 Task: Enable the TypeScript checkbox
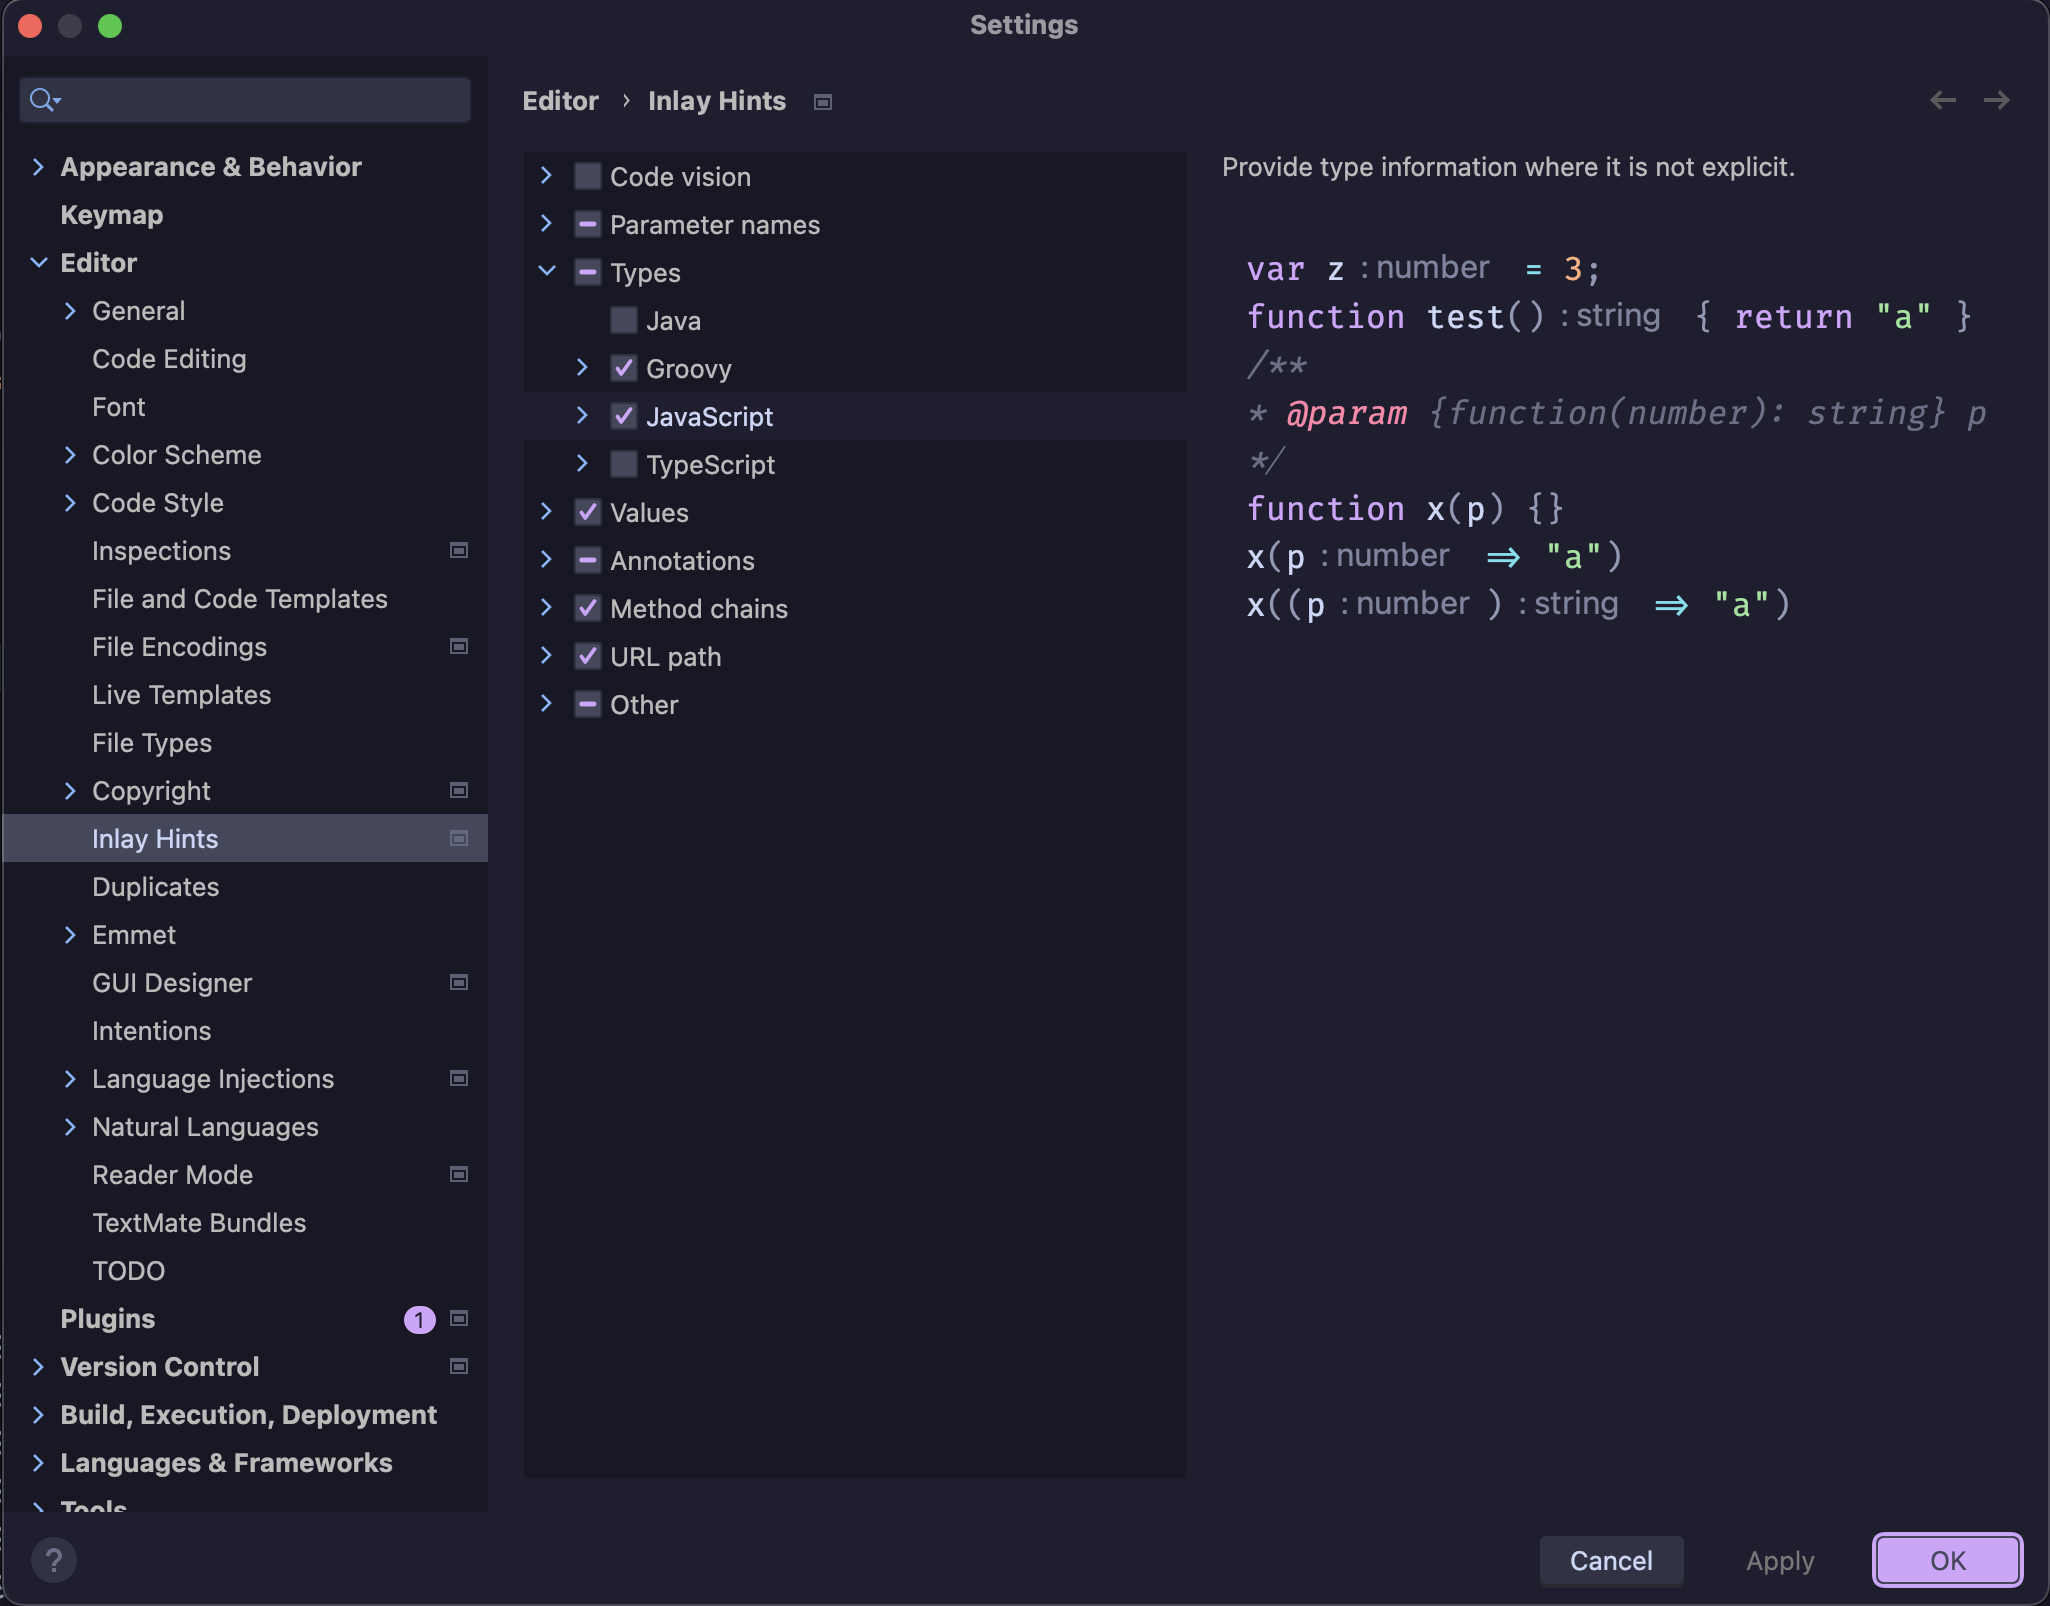[624, 465]
